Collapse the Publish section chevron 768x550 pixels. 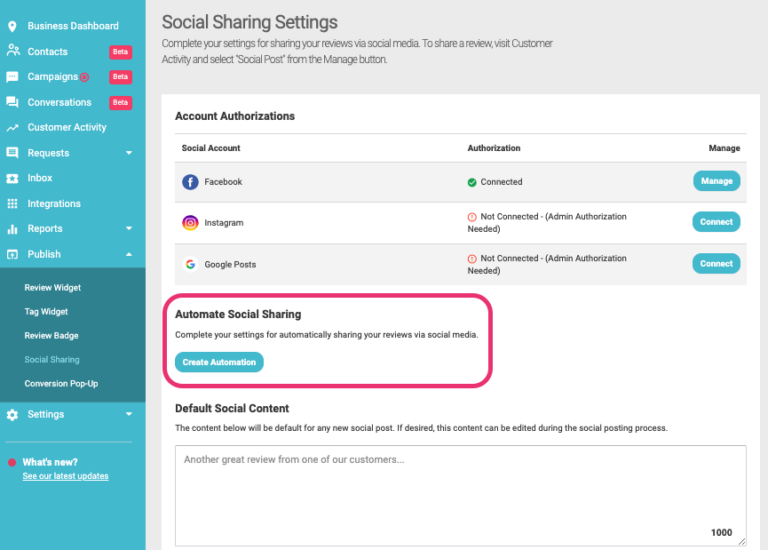[x=129, y=254]
